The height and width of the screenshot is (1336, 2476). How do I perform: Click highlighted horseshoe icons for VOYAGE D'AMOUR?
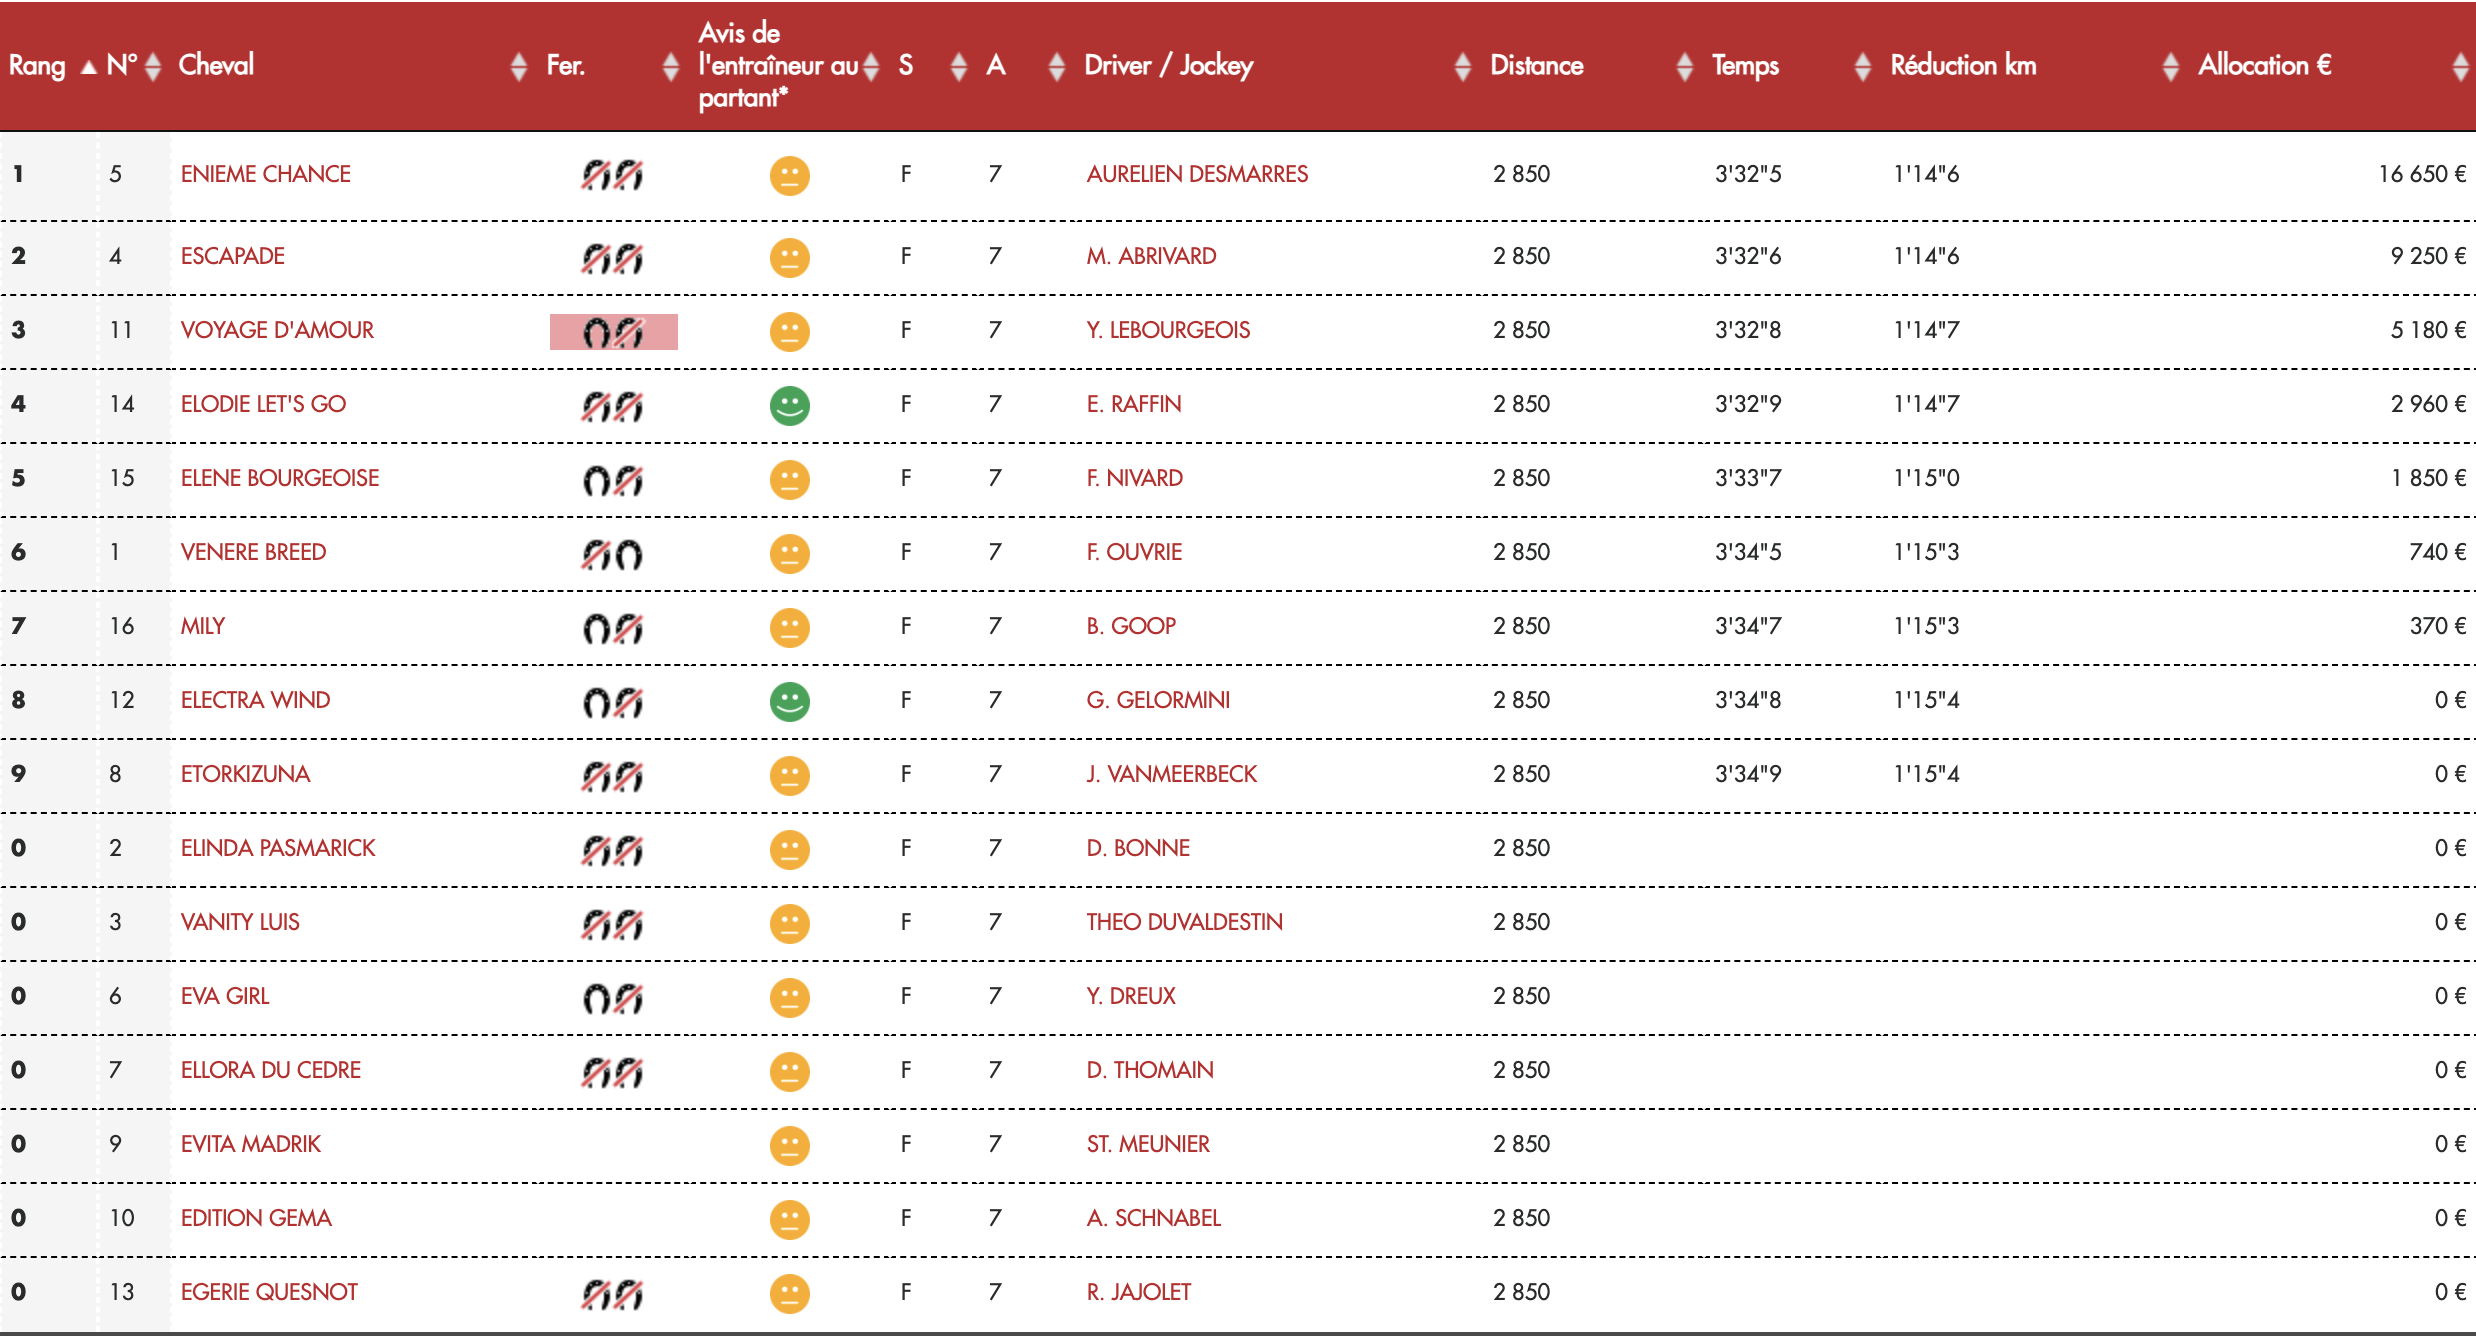(613, 332)
